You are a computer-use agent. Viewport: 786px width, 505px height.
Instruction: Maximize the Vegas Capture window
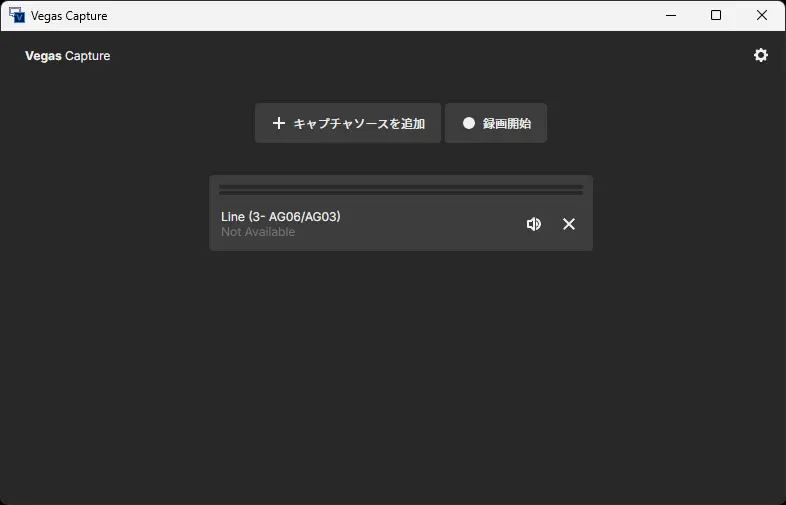pyautogui.click(x=716, y=16)
